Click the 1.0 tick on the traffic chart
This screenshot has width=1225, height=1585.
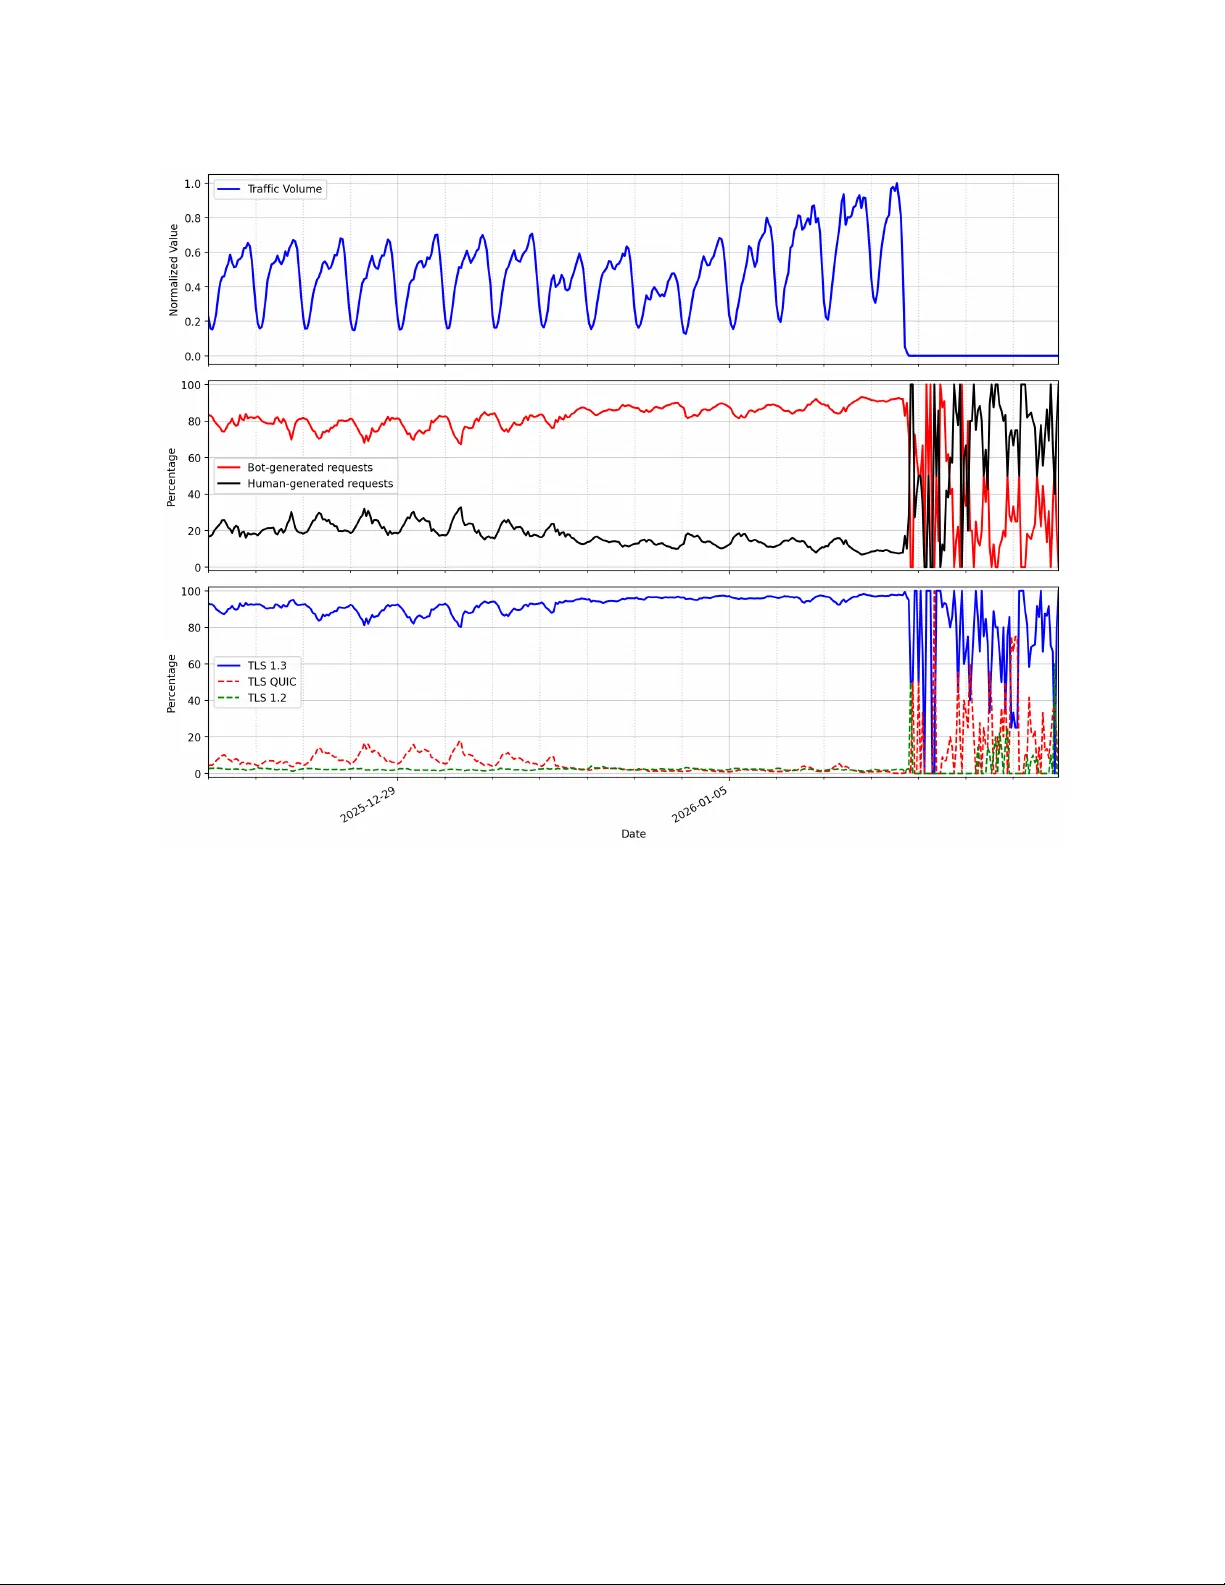tap(192, 184)
